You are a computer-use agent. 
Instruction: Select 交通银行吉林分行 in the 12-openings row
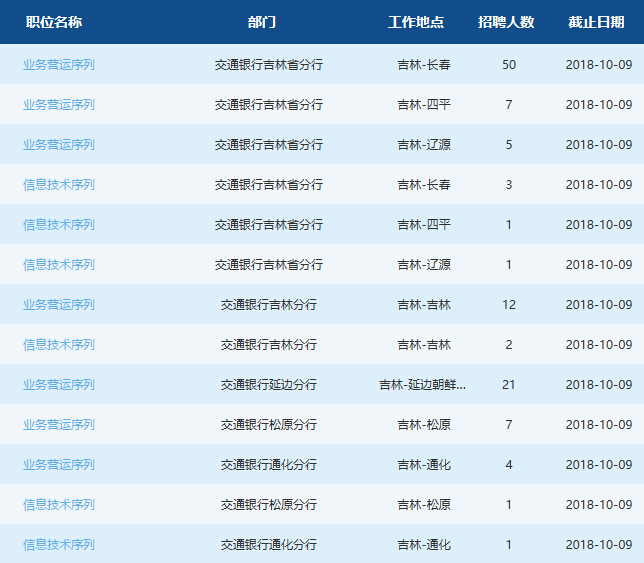[269, 305]
